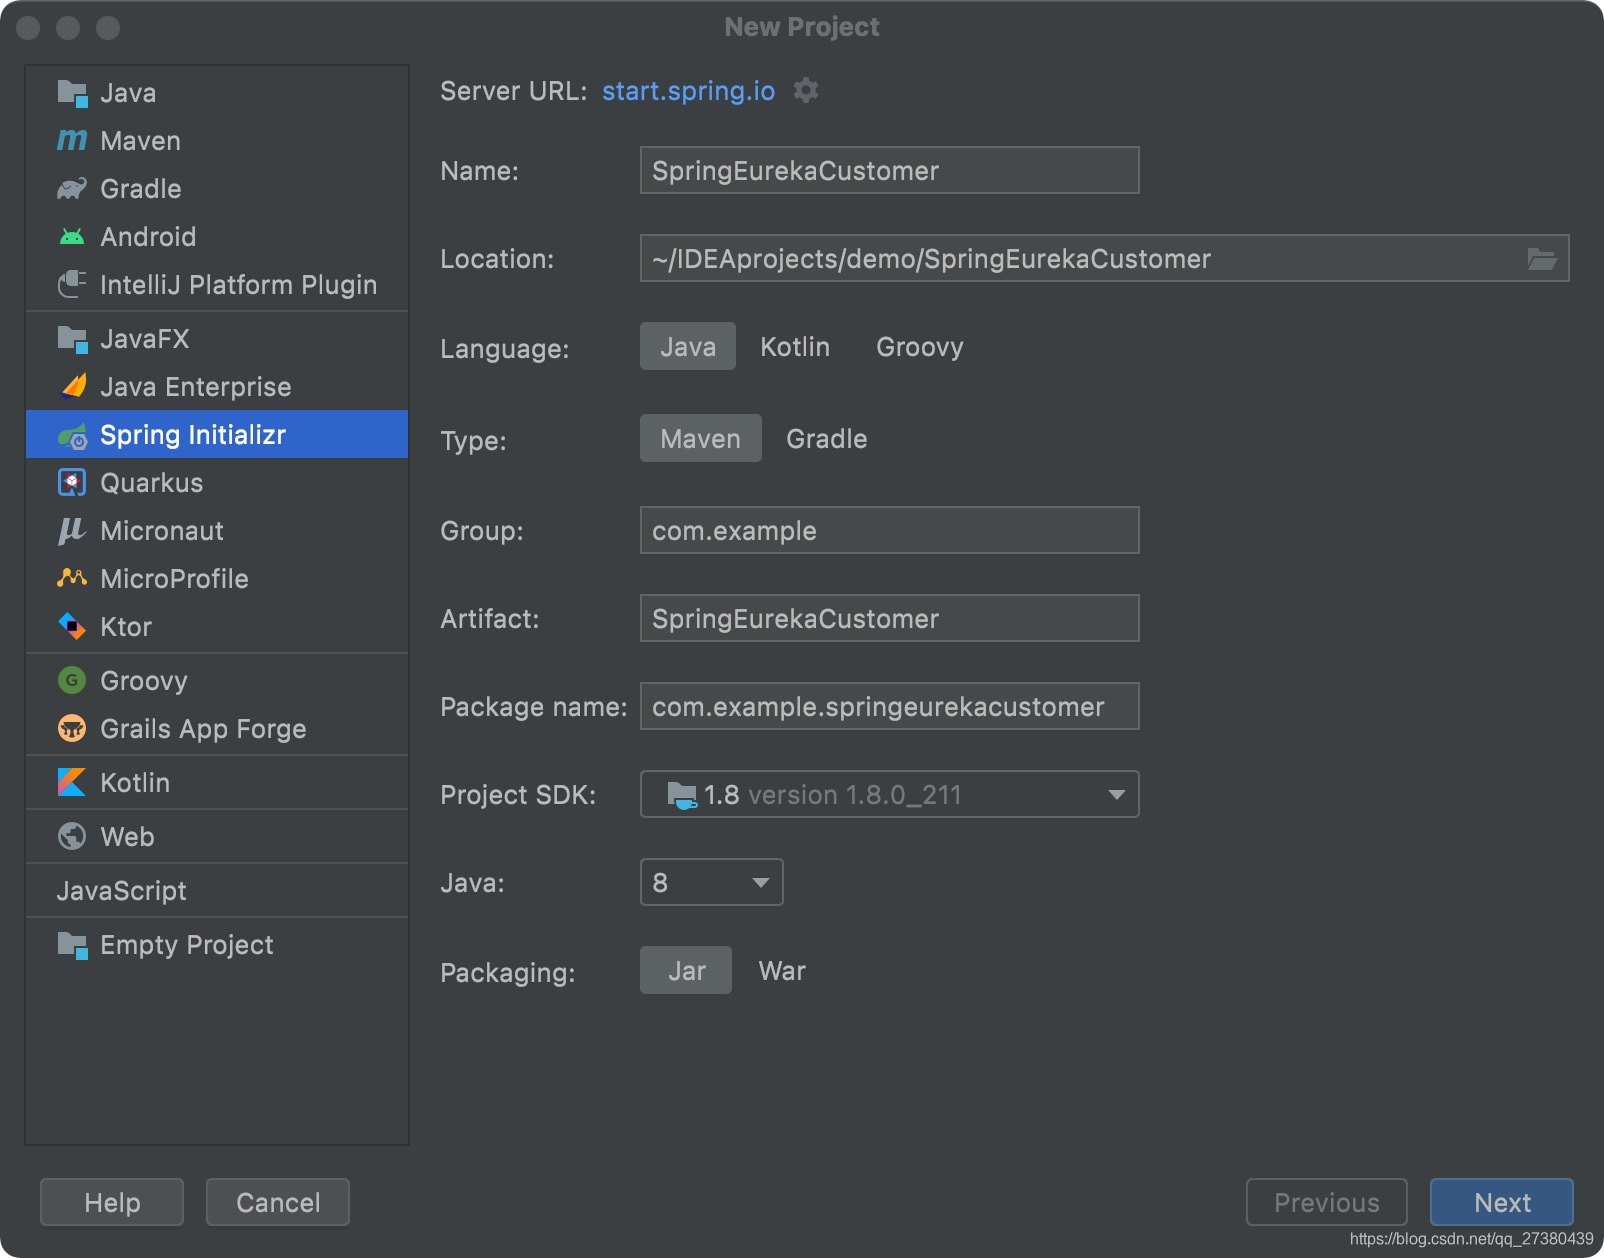Select JavaFX in project type list
Image resolution: width=1604 pixels, height=1258 pixels.
pyautogui.click(x=217, y=339)
